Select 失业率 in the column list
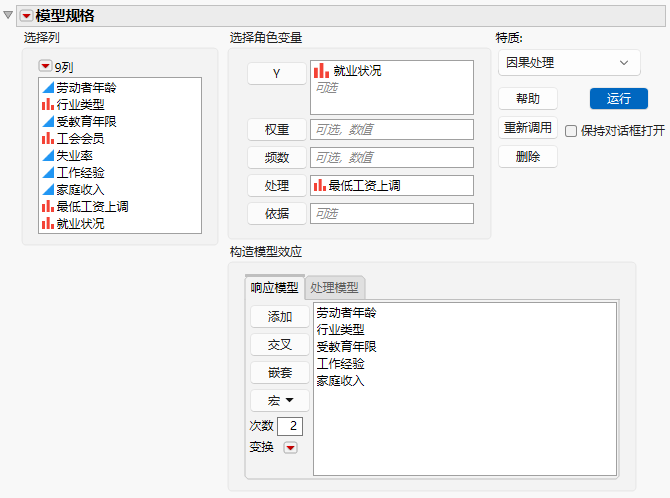Image resolution: width=670 pixels, height=498 pixels. [x=74, y=155]
